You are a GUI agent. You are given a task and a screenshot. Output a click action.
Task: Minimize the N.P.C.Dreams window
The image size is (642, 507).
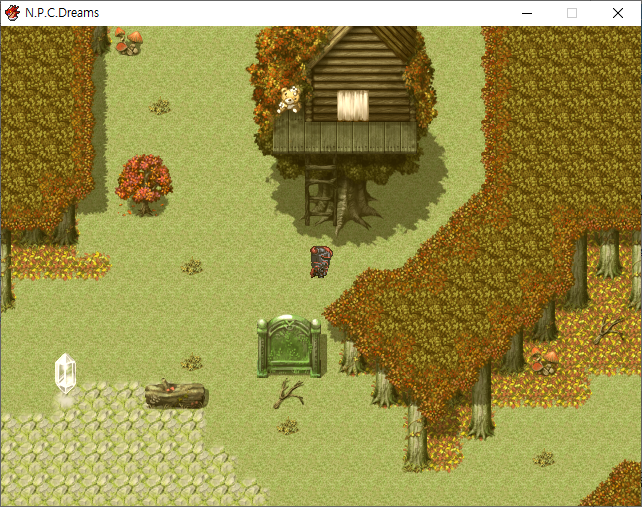click(527, 13)
